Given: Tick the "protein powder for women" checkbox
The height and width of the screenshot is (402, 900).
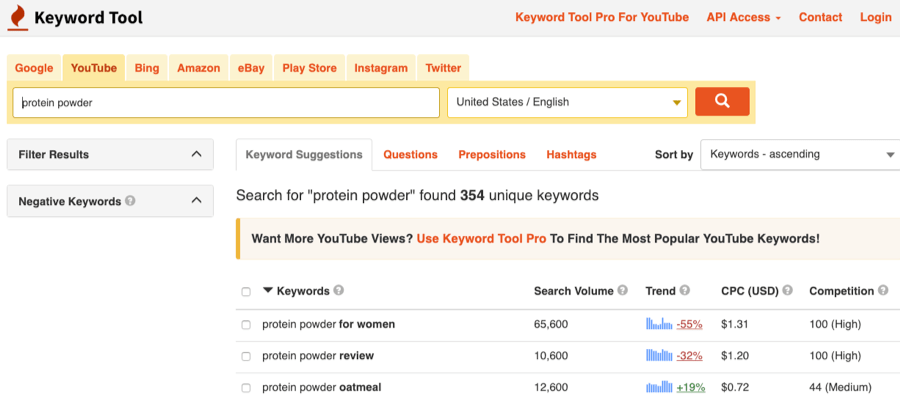Looking at the screenshot, I should pyautogui.click(x=246, y=325).
